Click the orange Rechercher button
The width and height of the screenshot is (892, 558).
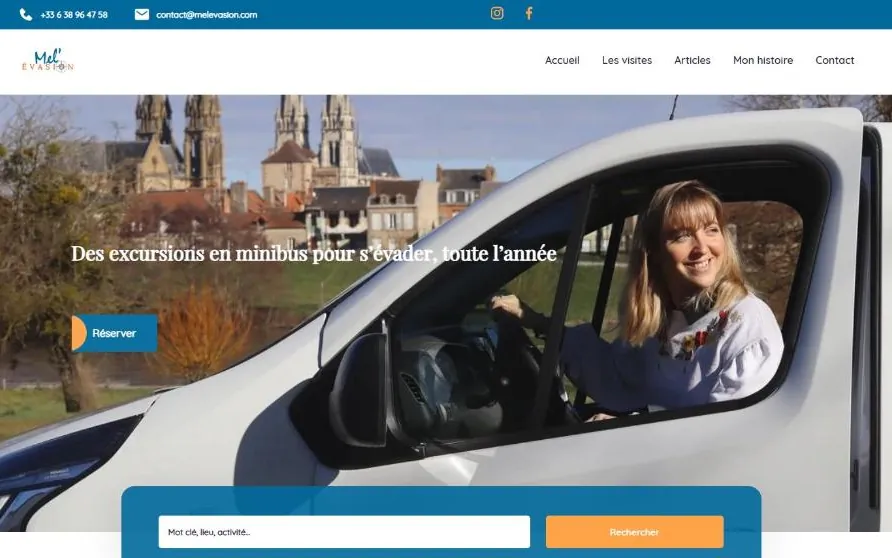point(634,532)
